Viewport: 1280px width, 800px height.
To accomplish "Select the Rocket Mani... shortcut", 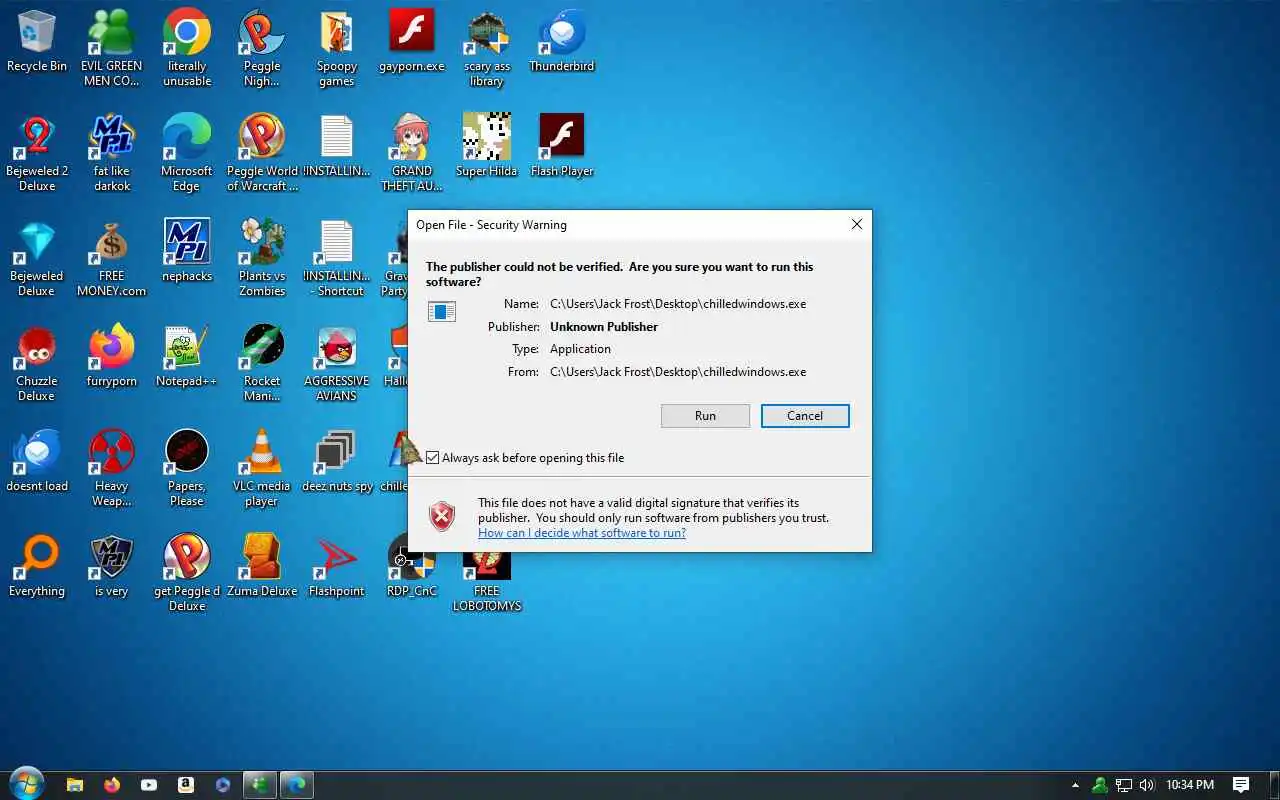I will click(x=262, y=363).
